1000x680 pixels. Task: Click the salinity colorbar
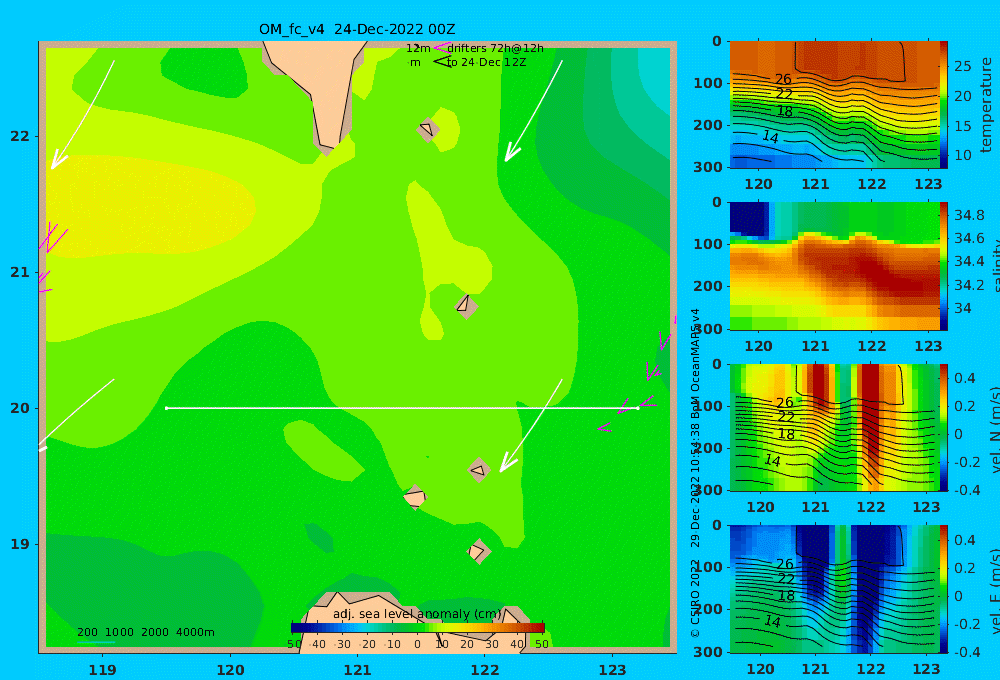coord(944,266)
